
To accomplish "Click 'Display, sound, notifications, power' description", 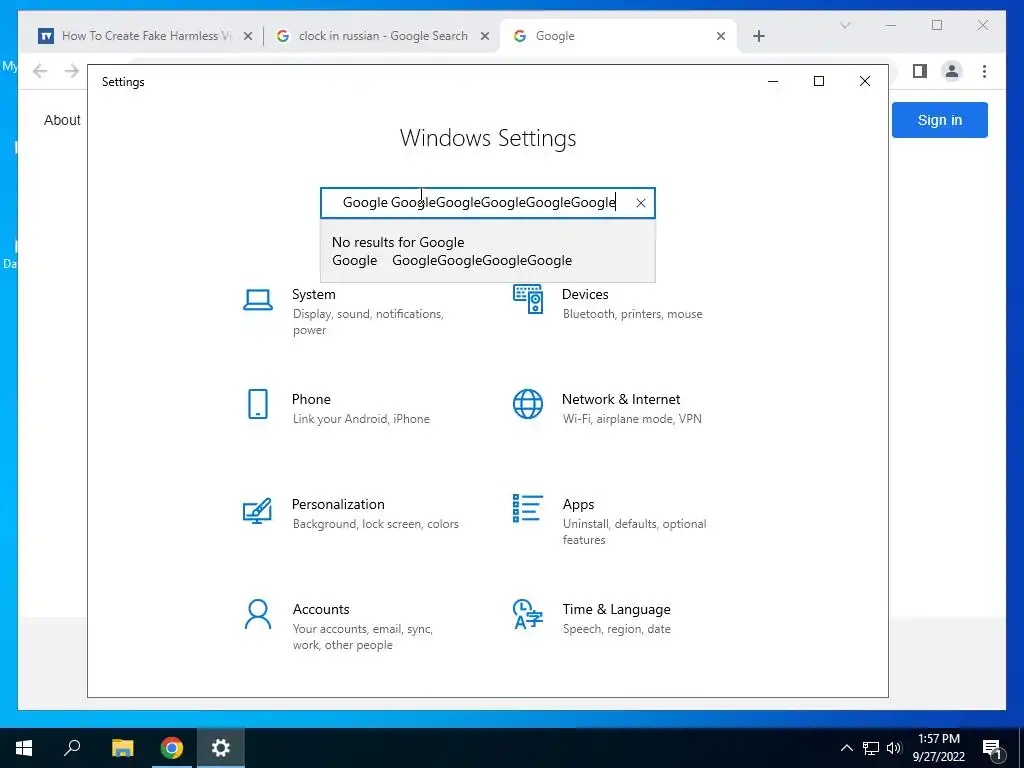I will pyautogui.click(x=368, y=322).
